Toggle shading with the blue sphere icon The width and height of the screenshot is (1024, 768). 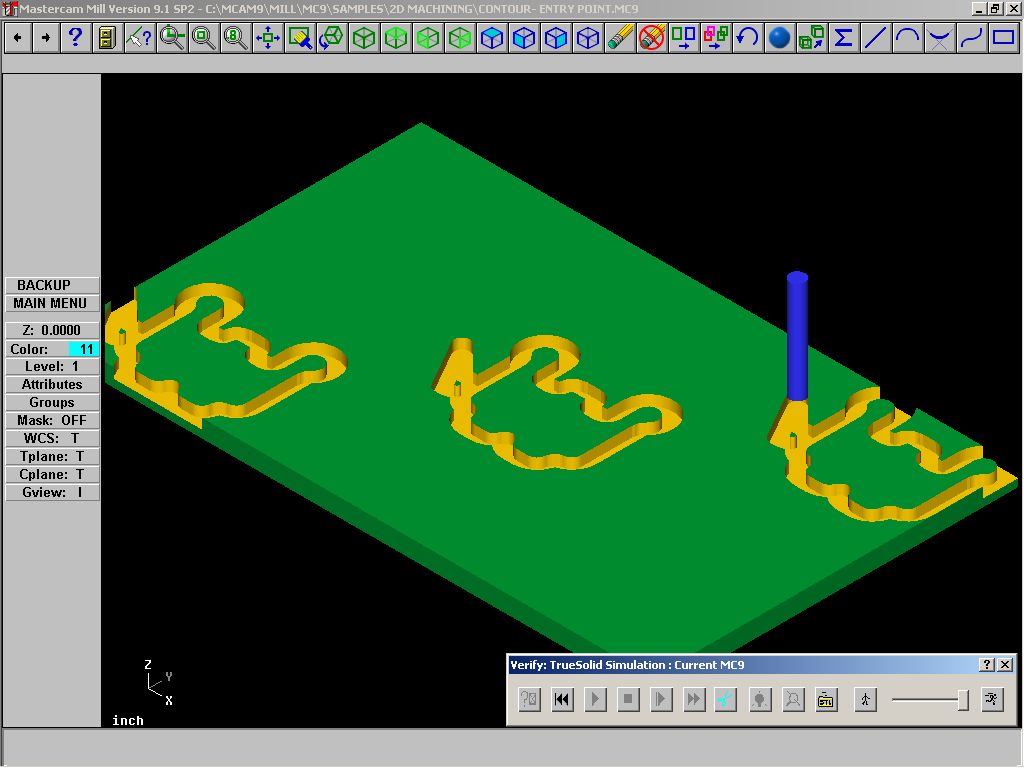click(780, 38)
